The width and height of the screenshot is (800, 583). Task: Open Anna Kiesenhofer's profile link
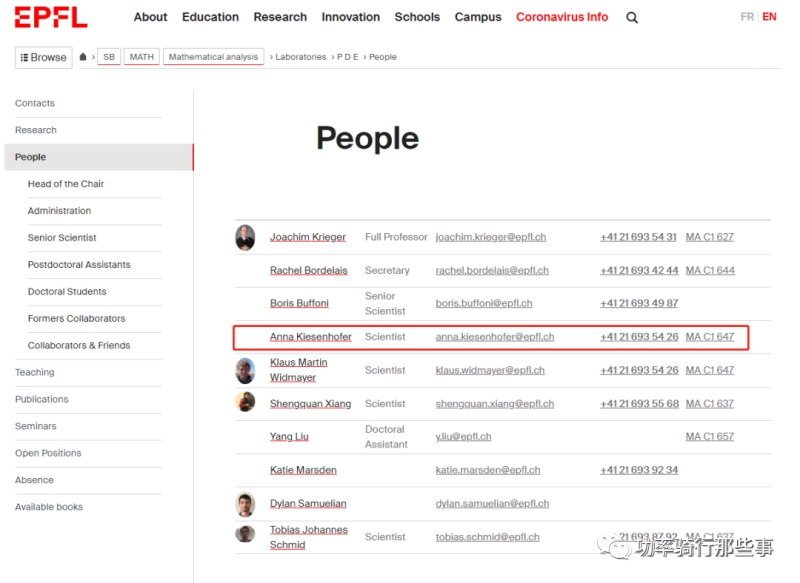[311, 337]
